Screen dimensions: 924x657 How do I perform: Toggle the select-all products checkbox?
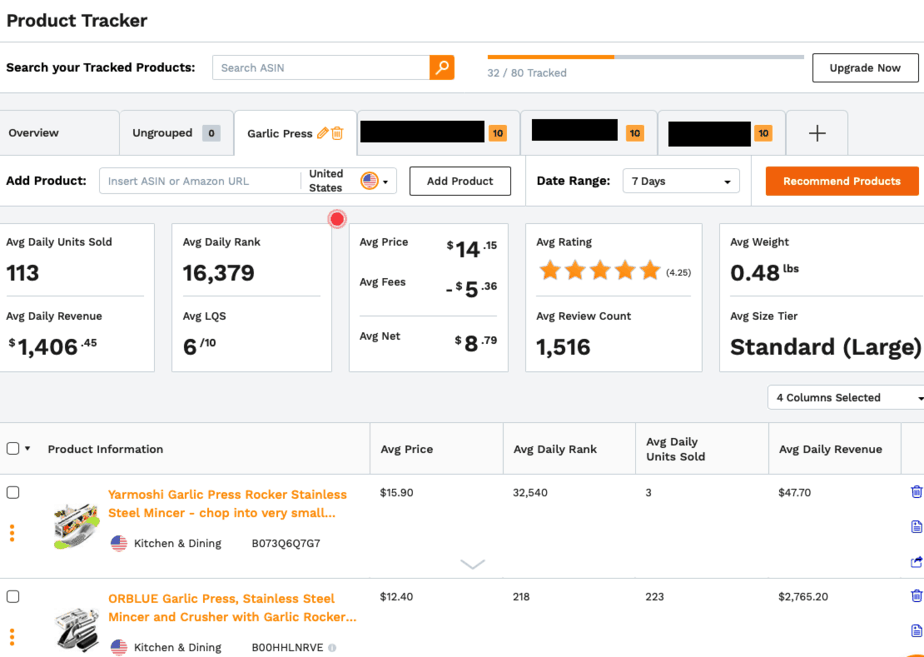[13, 449]
